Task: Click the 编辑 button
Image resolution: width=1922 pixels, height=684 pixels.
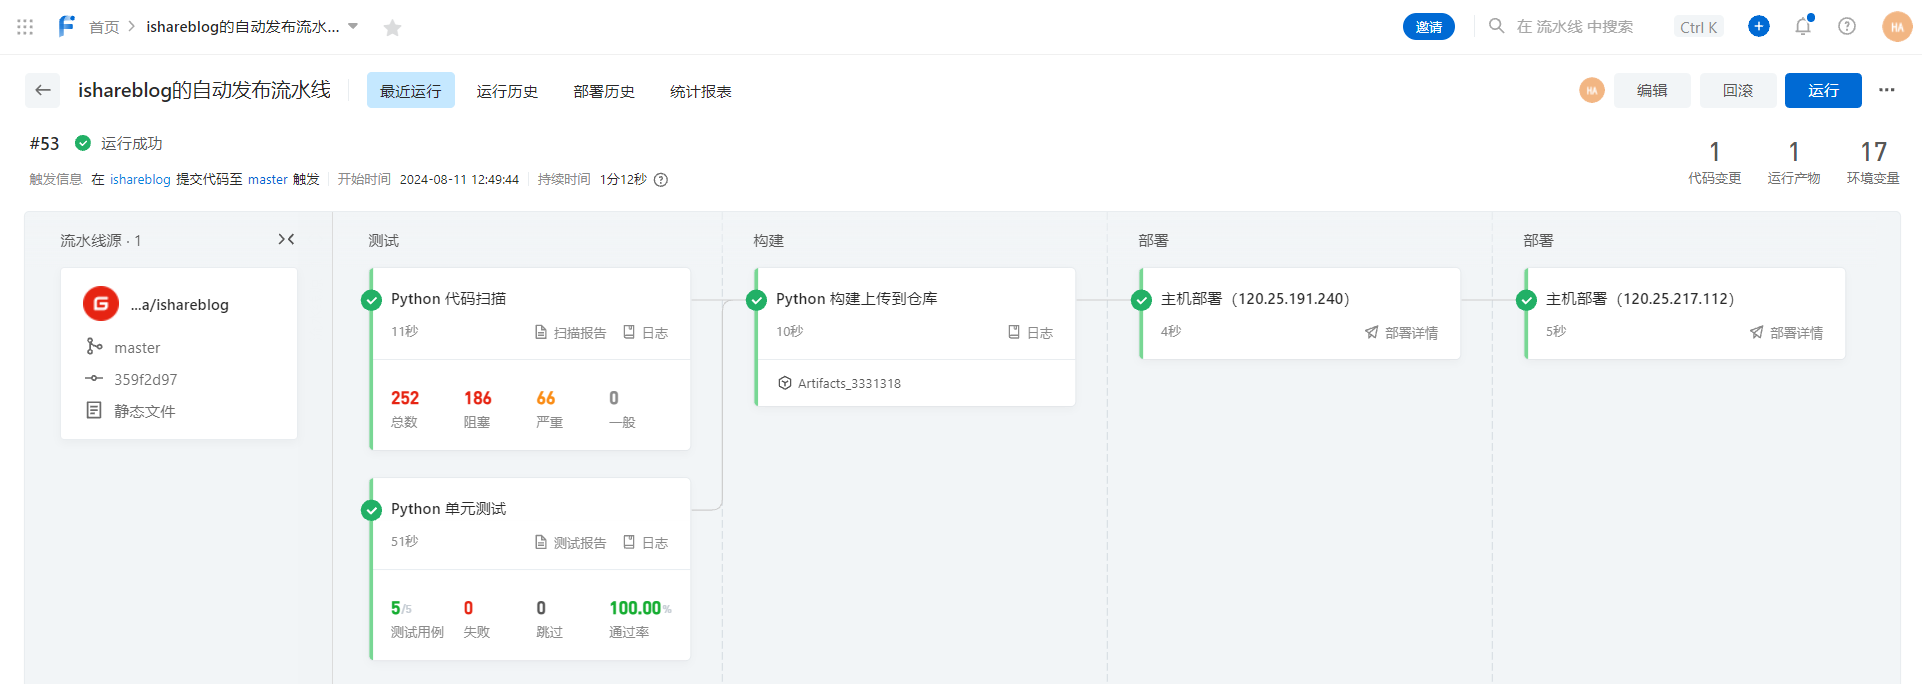Action: (1652, 90)
